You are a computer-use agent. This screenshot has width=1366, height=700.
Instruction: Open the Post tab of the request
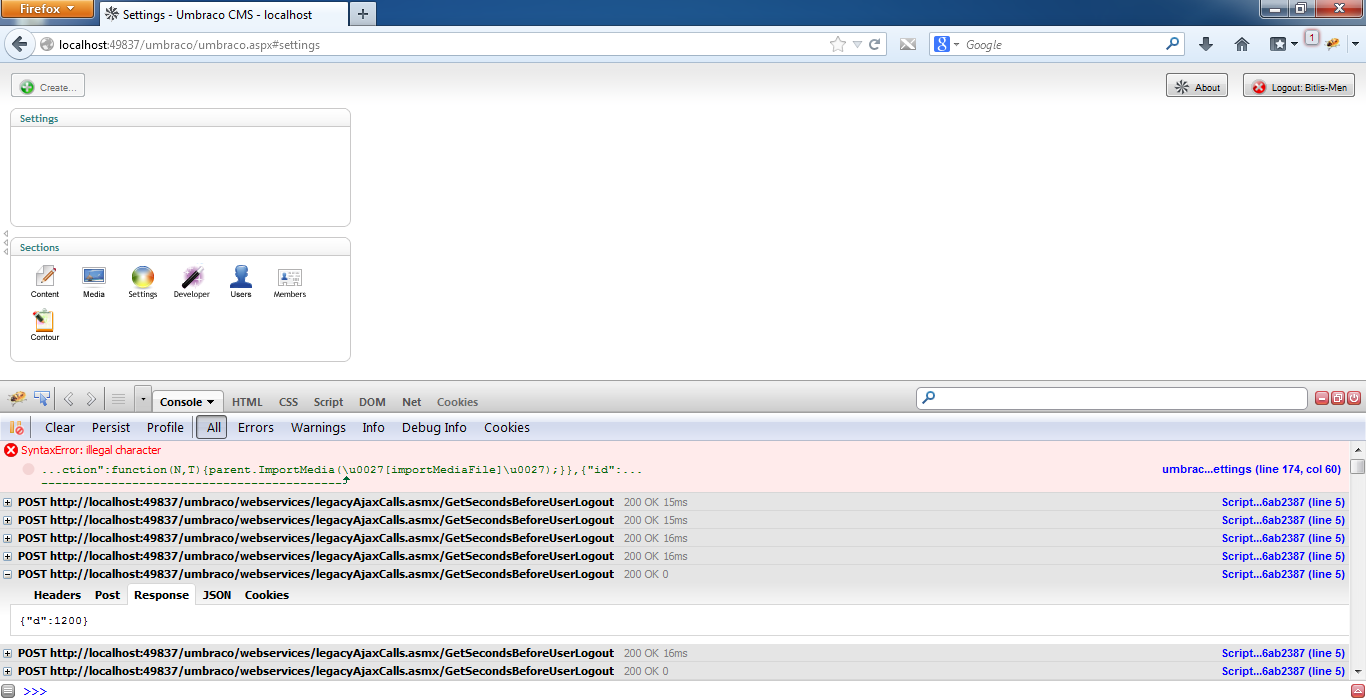pos(107,595)
